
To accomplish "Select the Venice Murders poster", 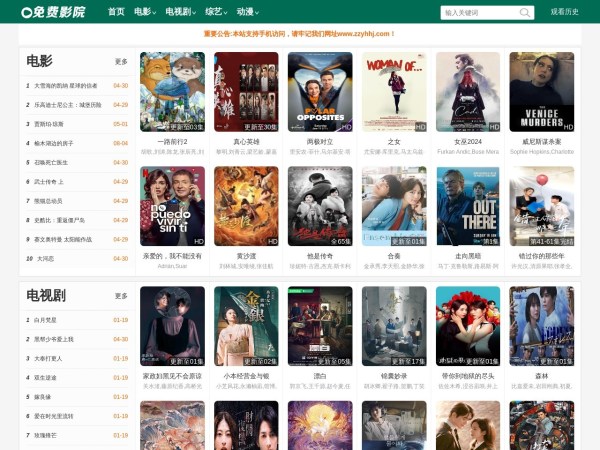I will coord(542,92).
